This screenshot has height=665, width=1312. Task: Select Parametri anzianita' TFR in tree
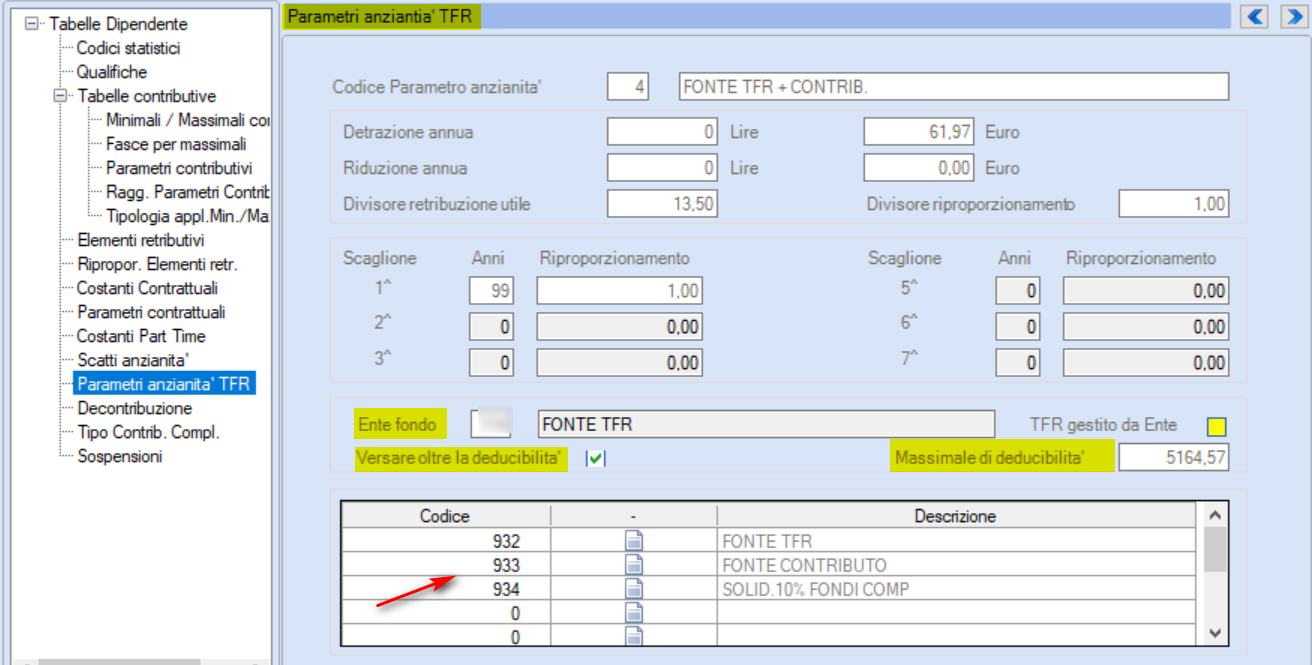[165, 384]
